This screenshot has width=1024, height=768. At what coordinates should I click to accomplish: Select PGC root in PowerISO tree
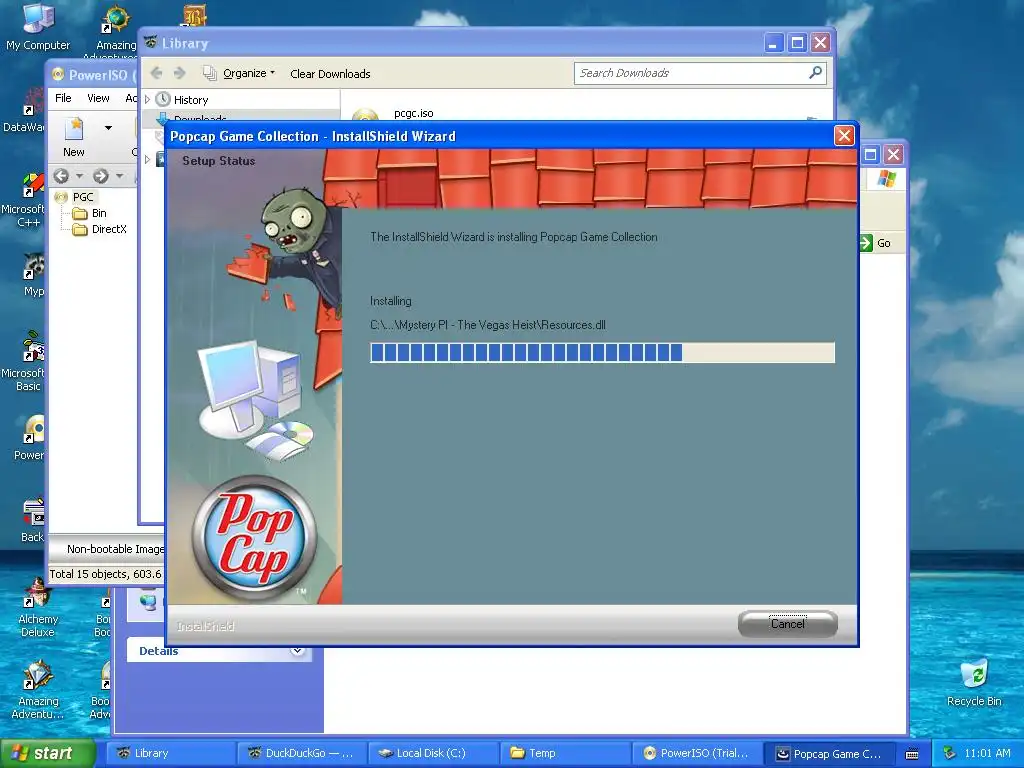tap(82, 197)
